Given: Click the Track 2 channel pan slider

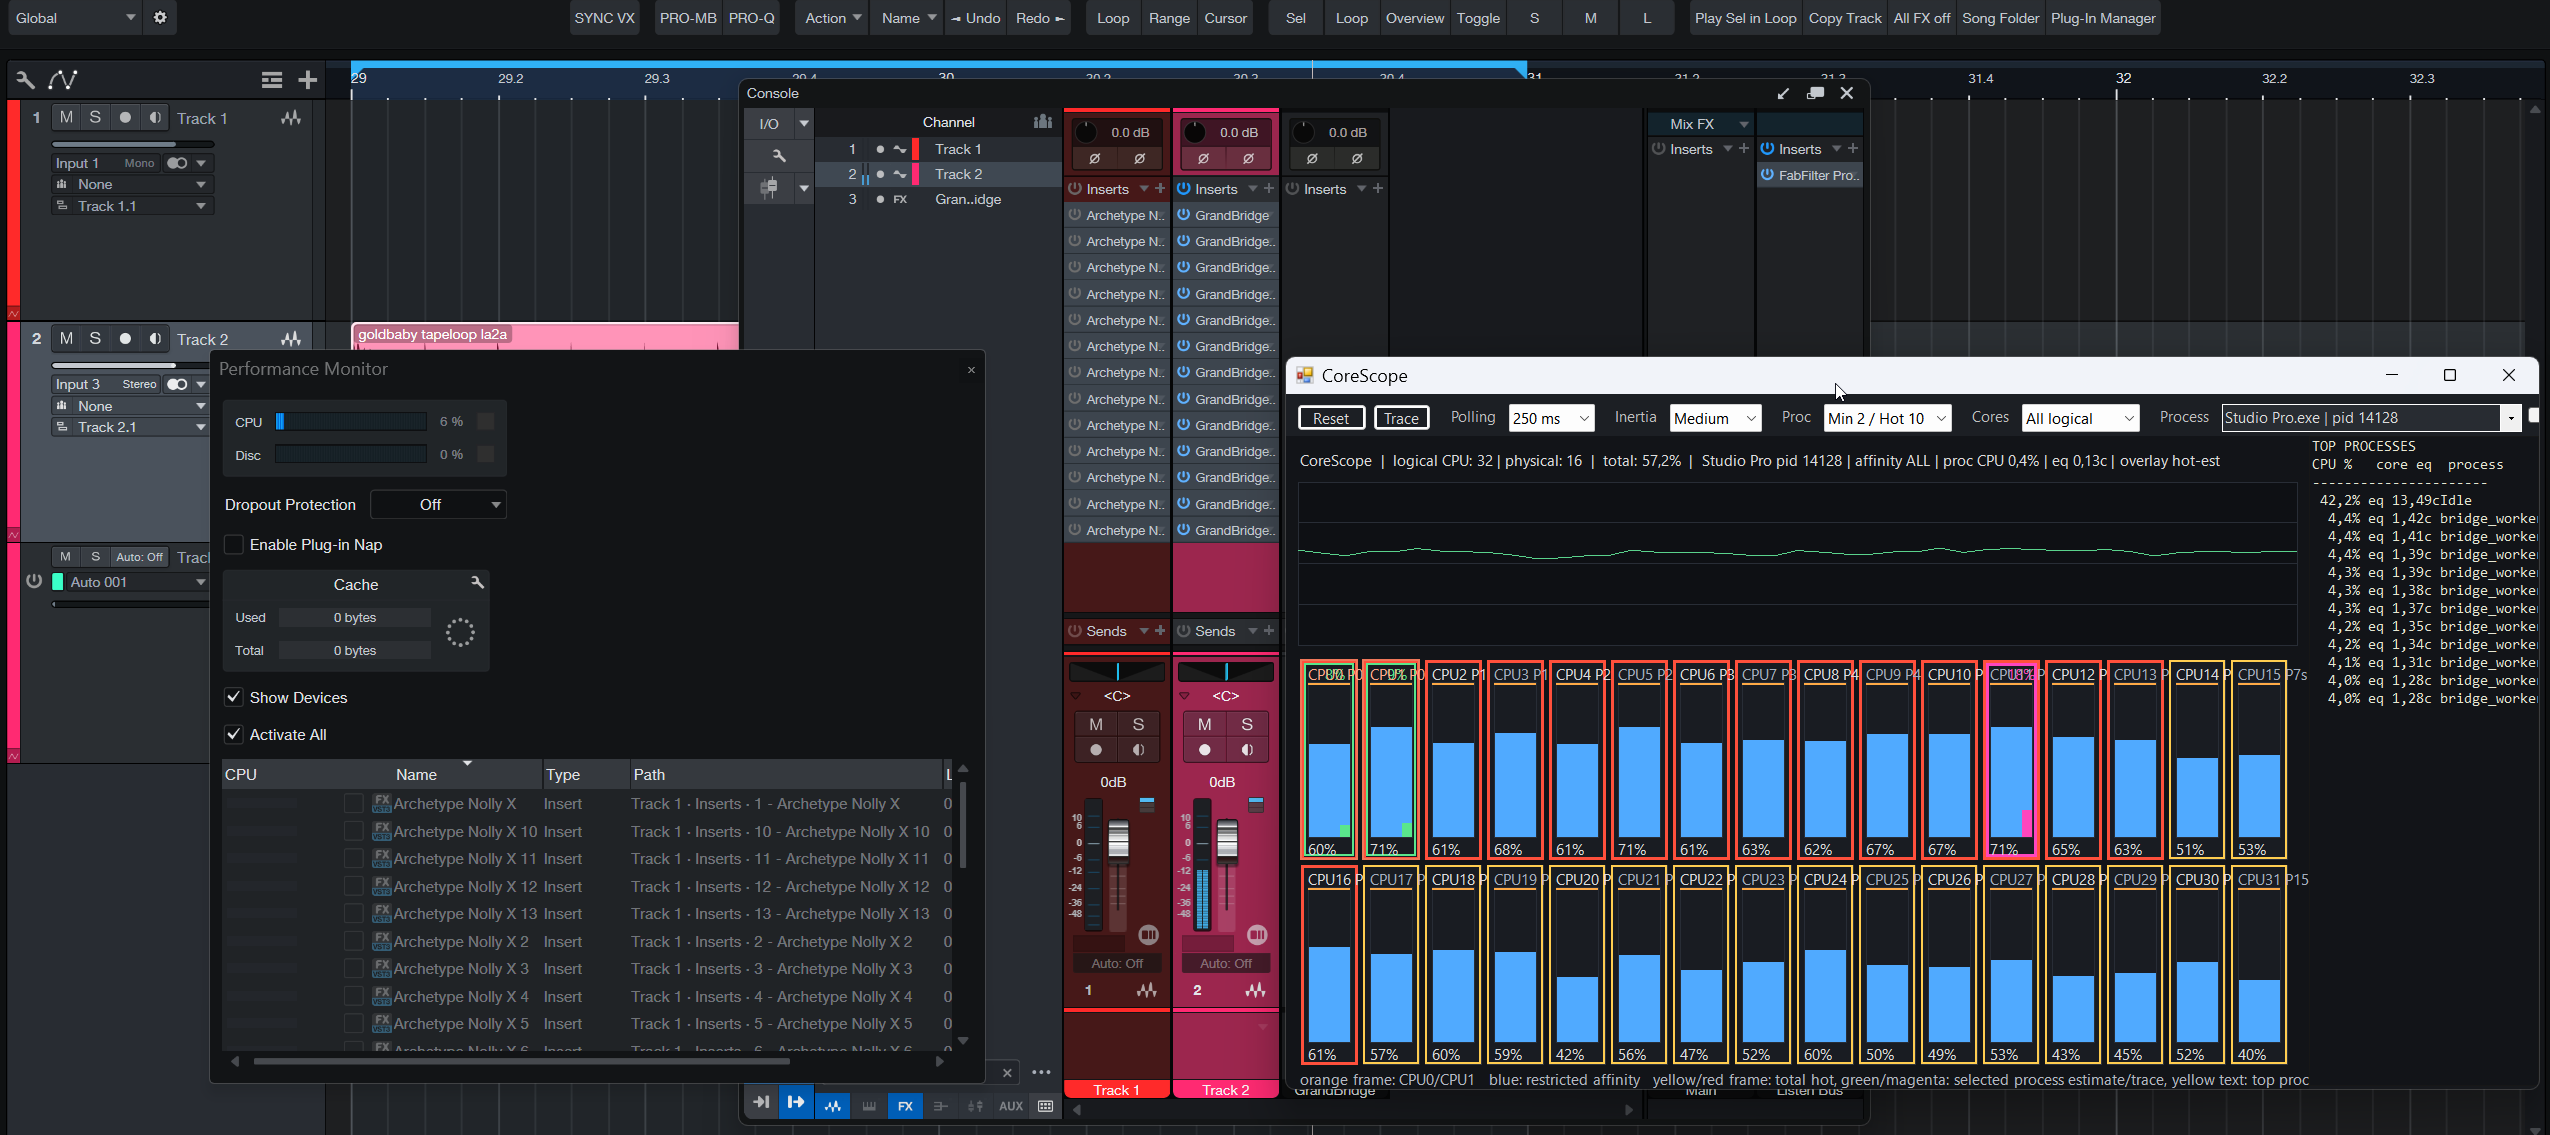Looking at the screenshot, I should [x=1226, y=671].
